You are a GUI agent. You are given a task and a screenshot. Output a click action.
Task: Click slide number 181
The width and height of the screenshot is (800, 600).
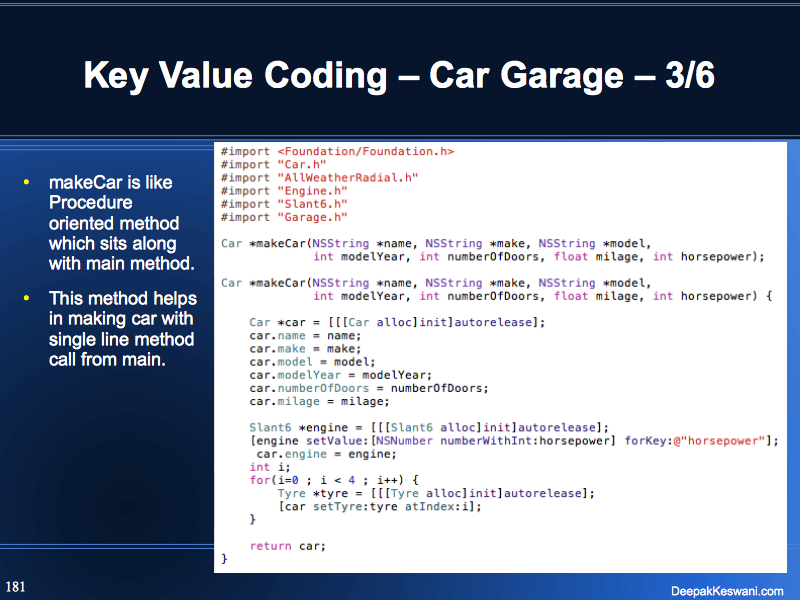click(x=16, y=586)
